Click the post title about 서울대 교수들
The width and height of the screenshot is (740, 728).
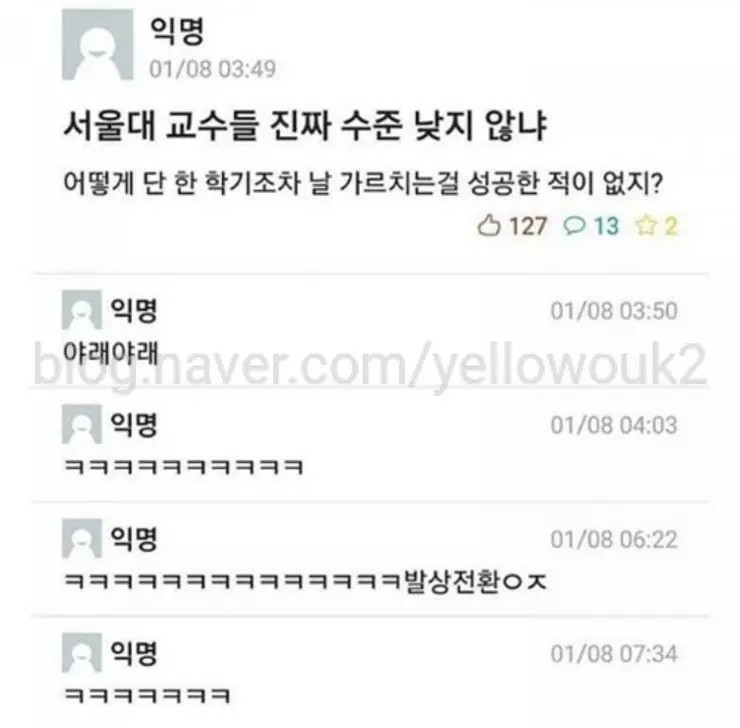(305, 126)
